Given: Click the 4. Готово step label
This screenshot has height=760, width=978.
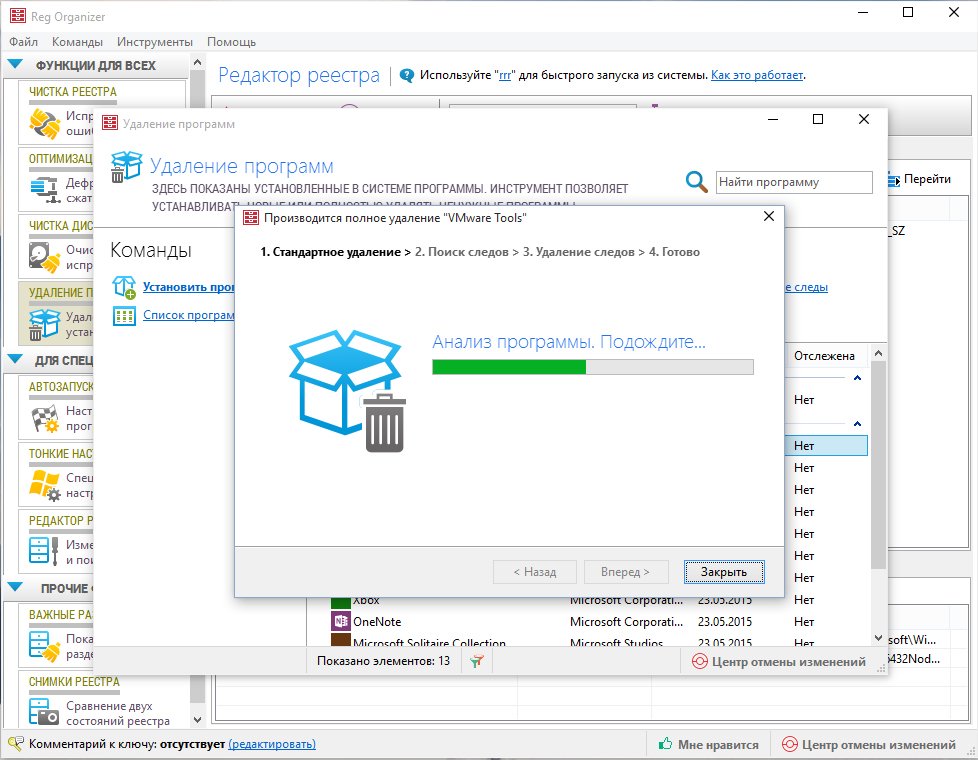Looking at the screenshot, I should point(674,252).
